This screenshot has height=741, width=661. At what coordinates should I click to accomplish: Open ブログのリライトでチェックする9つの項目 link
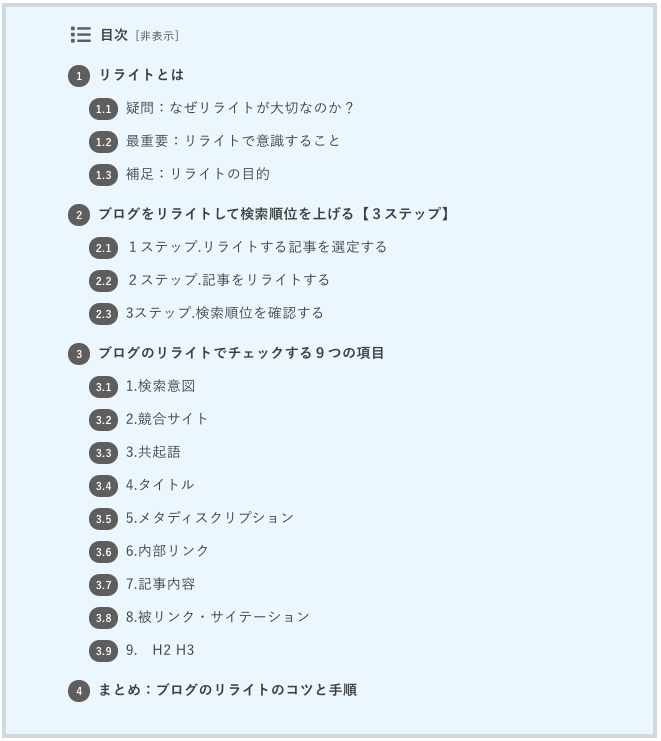[241, 353]
